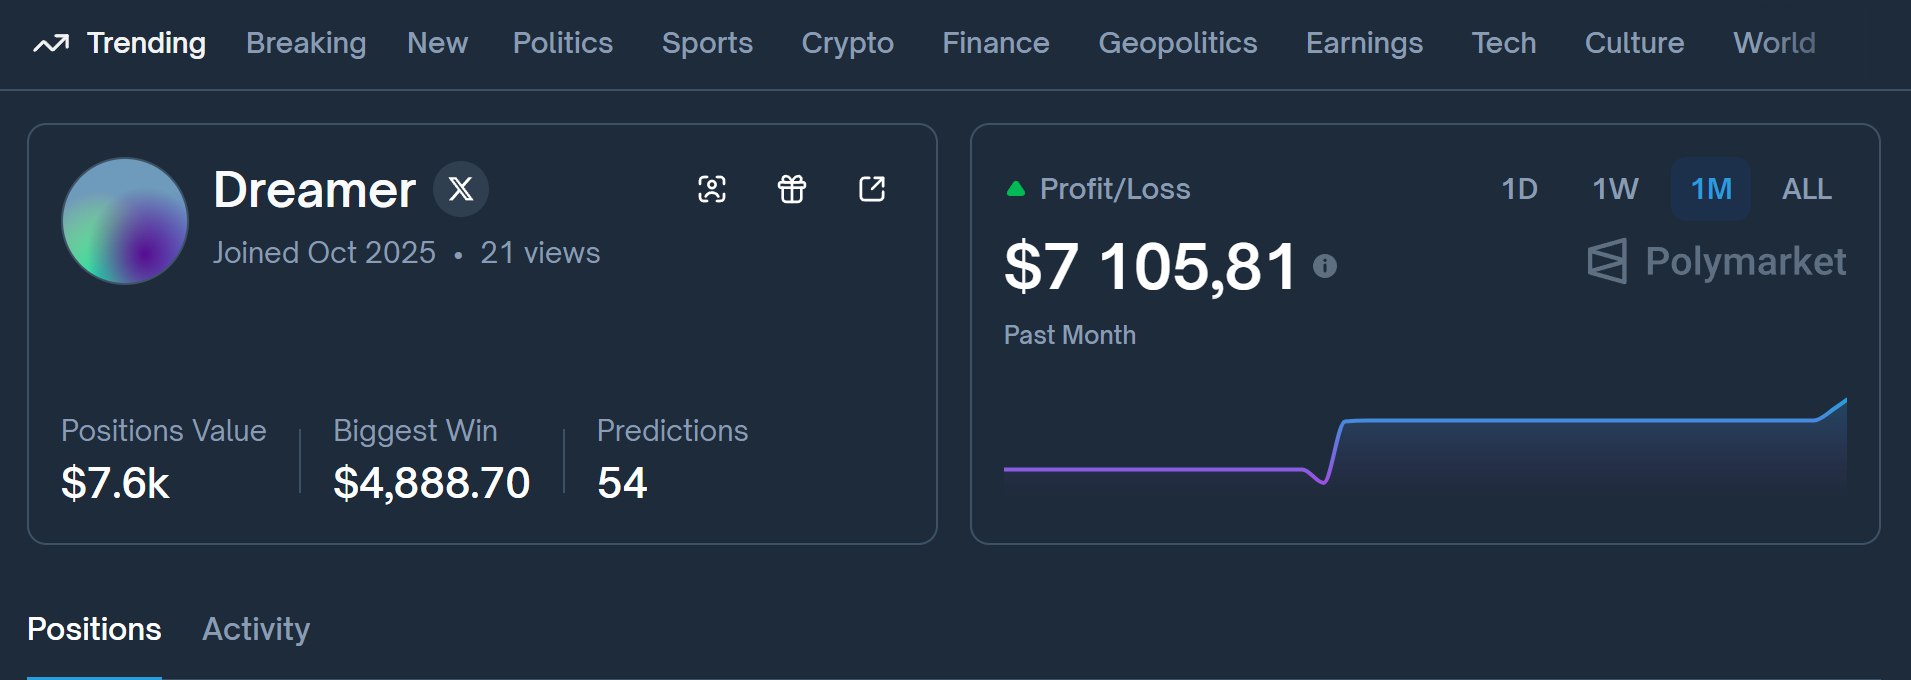Viewport: 1911px width, 680px height.
Task: Open the Geopolitics category
Action: click(x=1178, y=43)
